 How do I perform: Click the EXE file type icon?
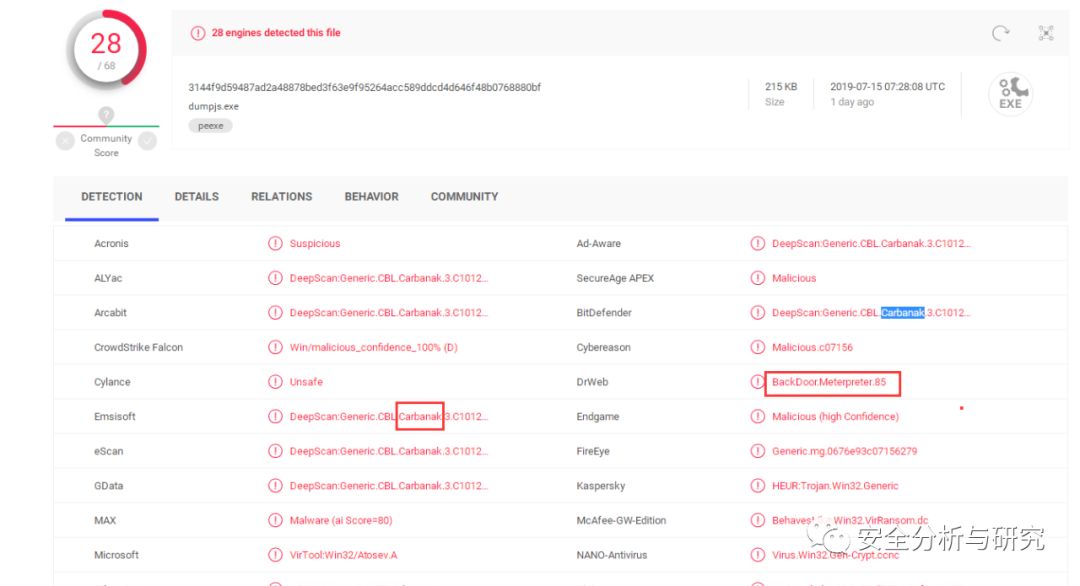[1010, 94]
